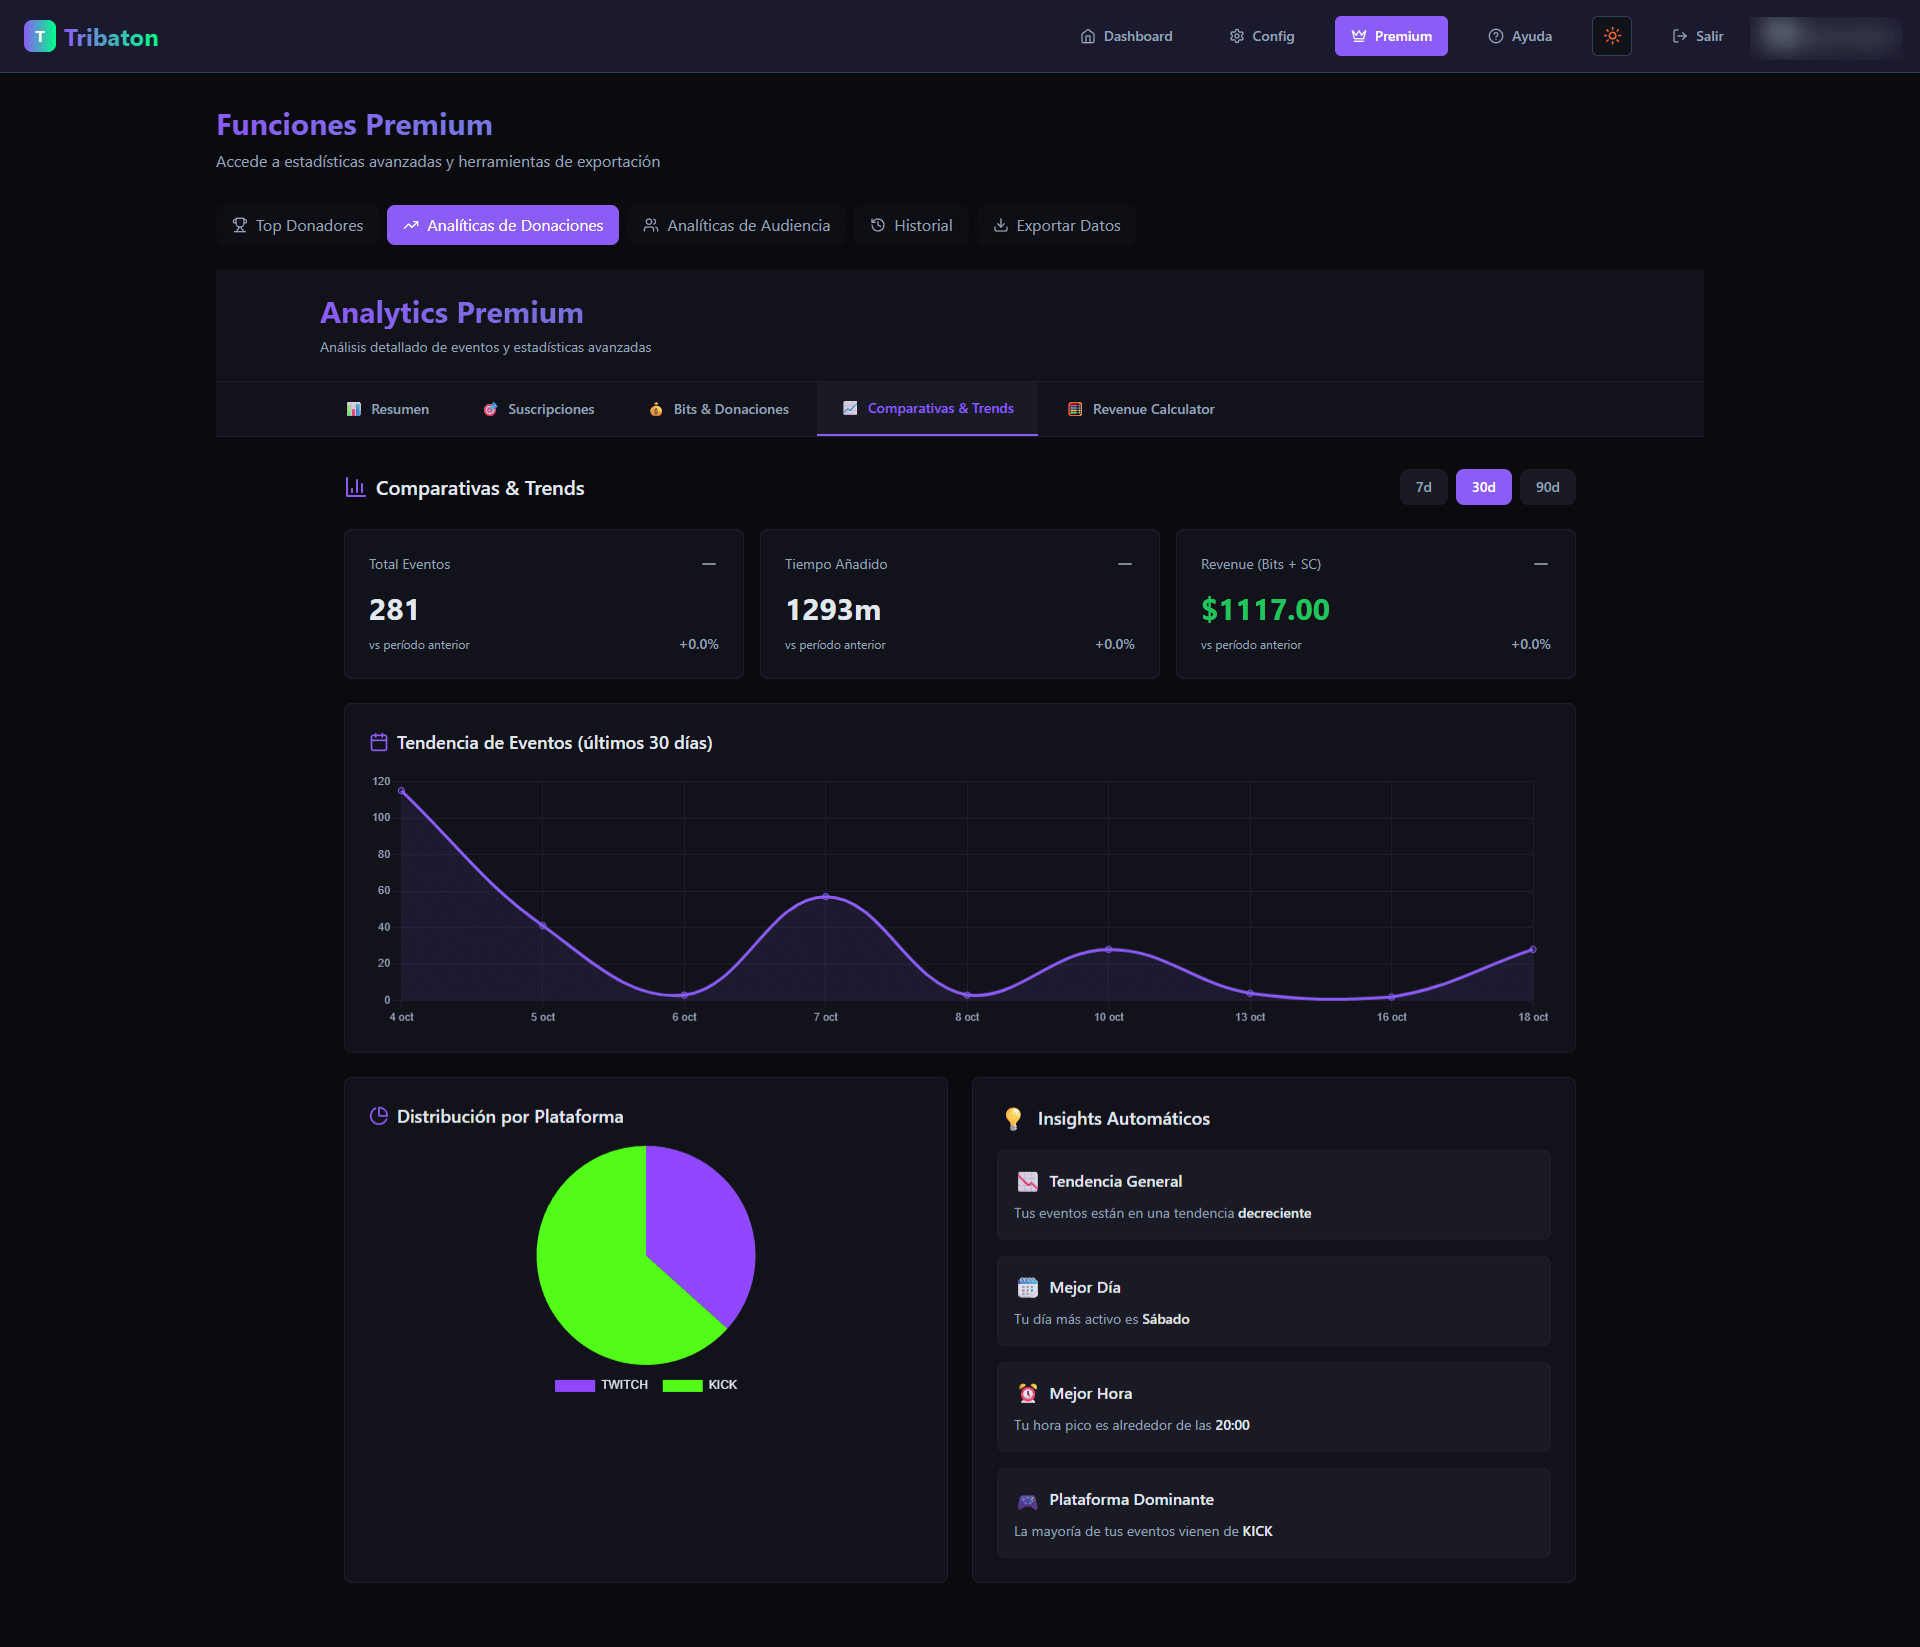Log out with Salir
This screenshot has width=1920, height=1647.
(x=1697, y=36)
